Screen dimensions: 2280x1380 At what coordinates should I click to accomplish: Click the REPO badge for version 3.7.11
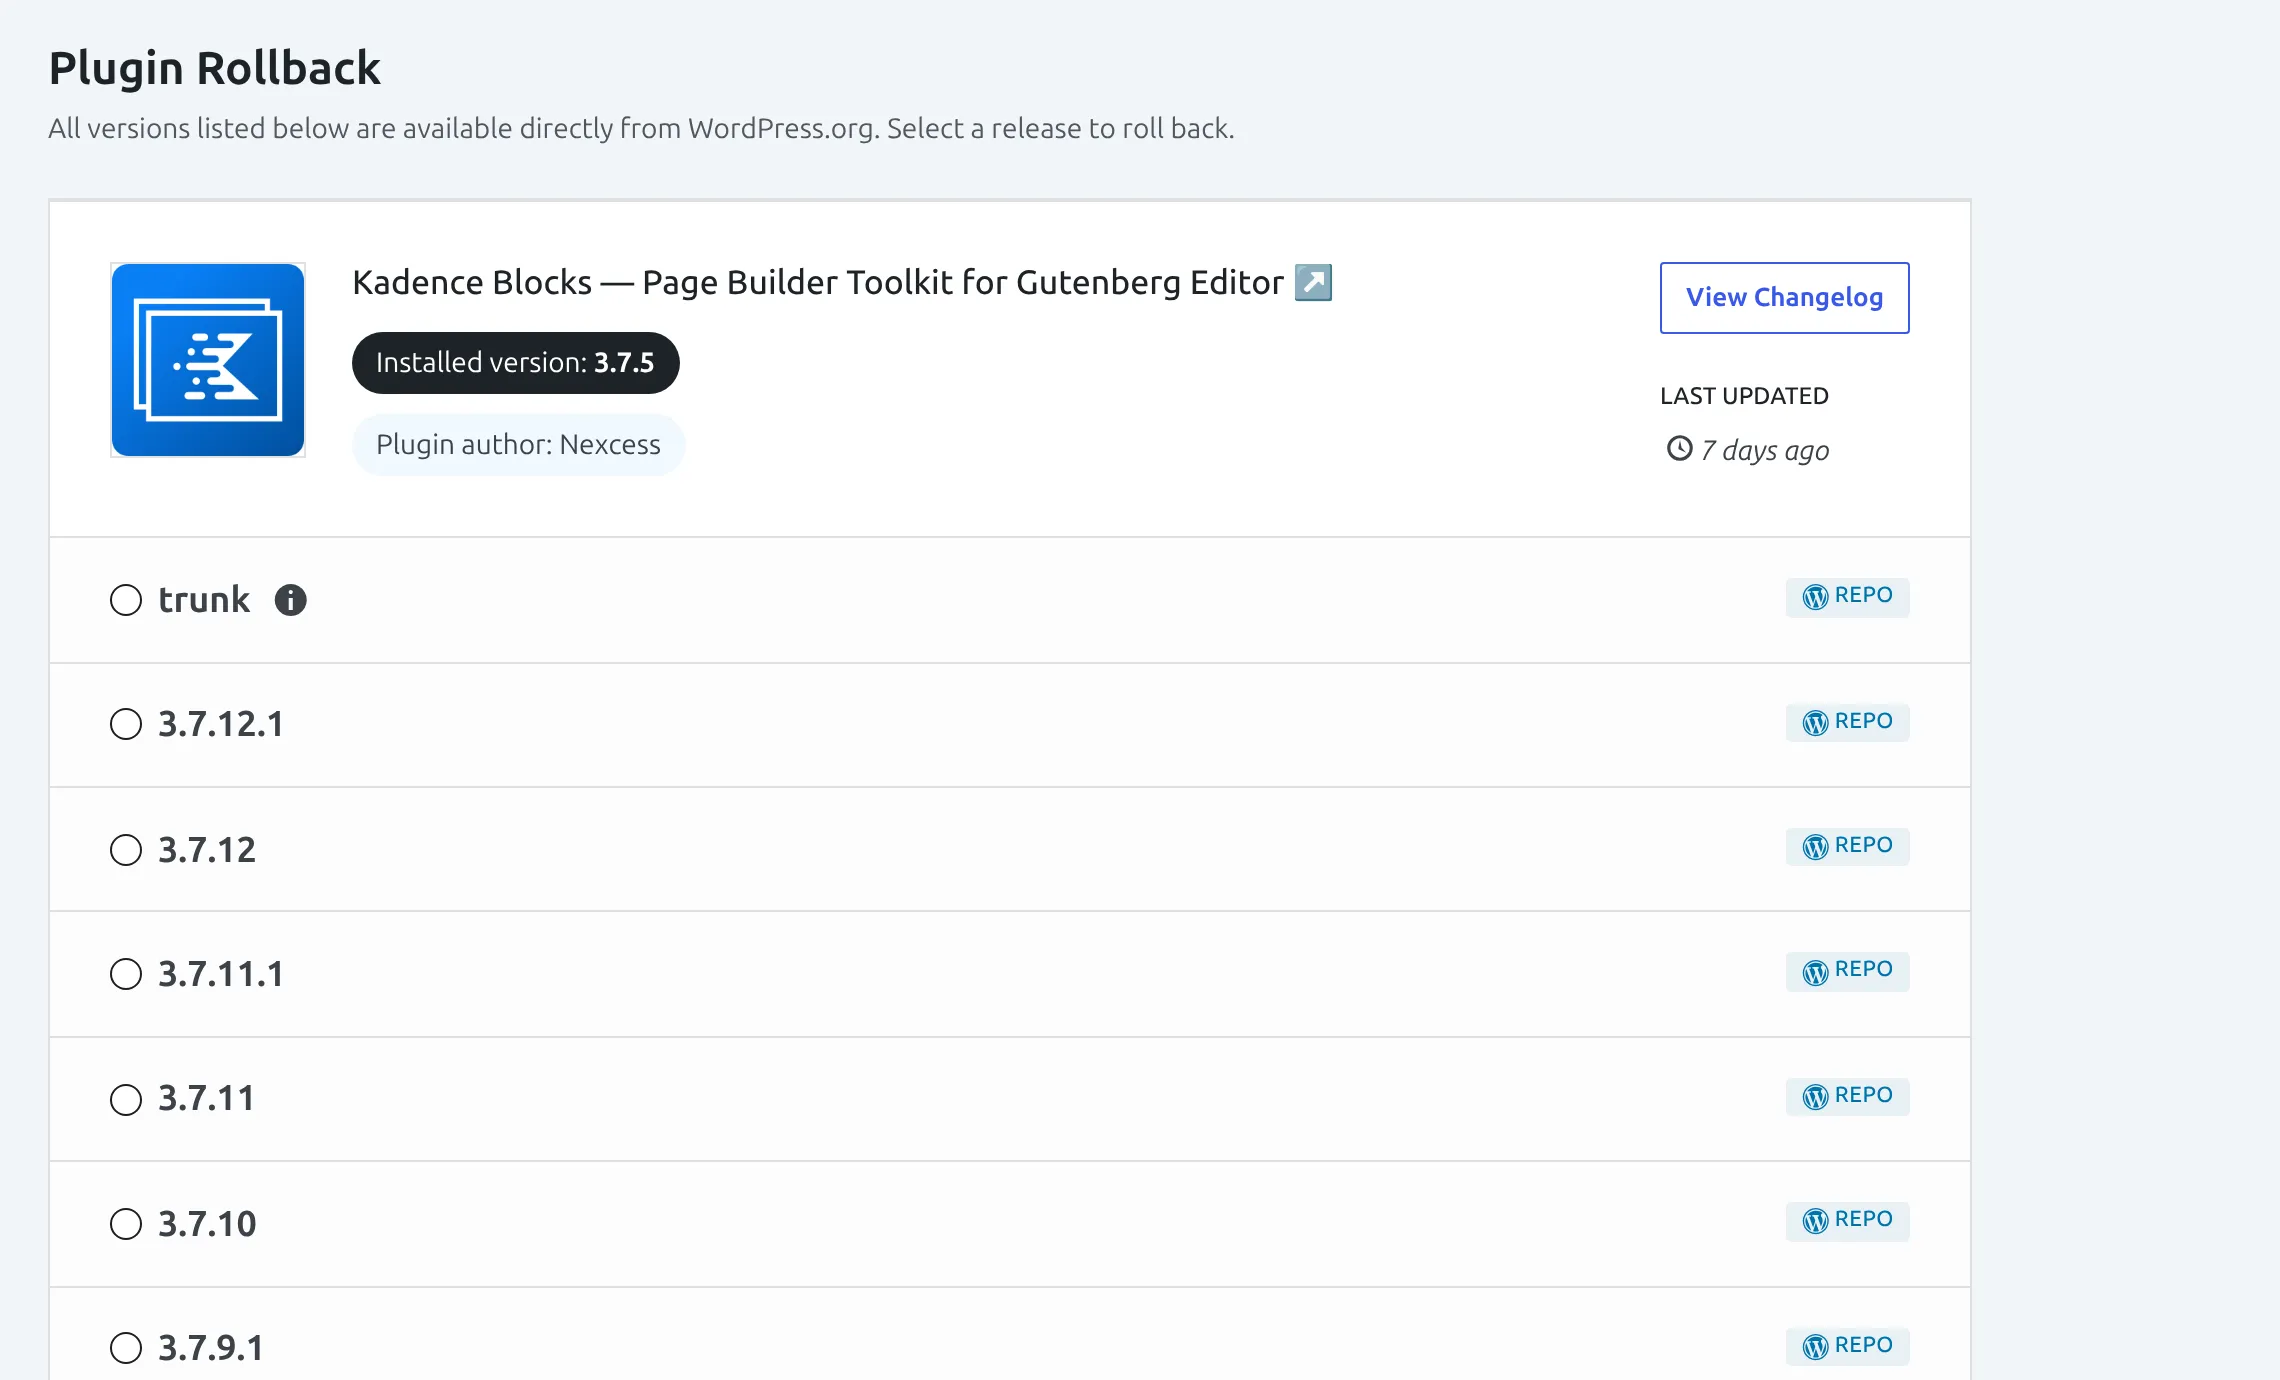pyautogui.click(x=1847, y=1096)
